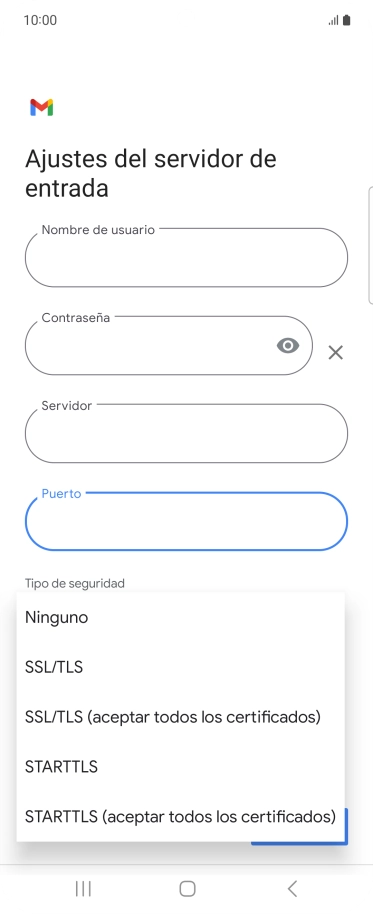
Task: Show password with the eye icon
Action: pos(287,346)
